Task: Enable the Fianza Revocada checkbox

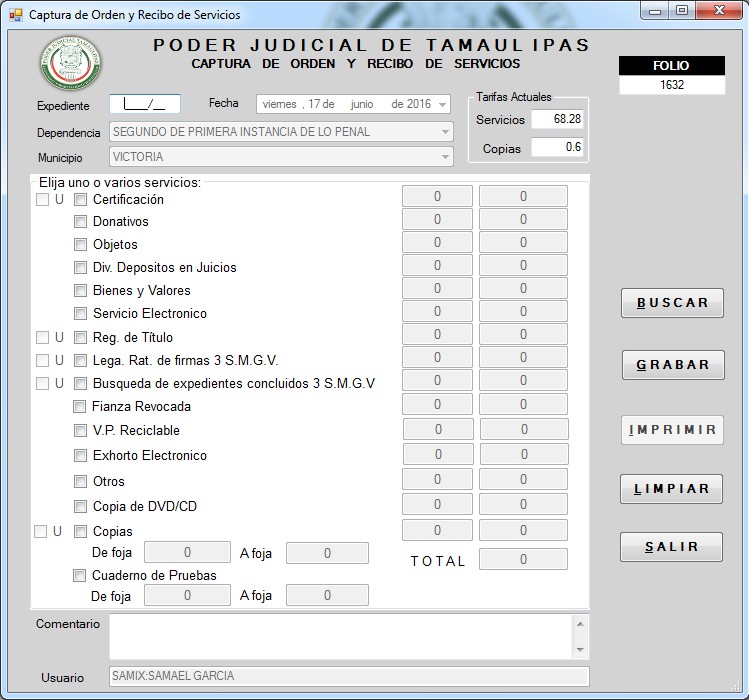Action: (x=79, y=407)
